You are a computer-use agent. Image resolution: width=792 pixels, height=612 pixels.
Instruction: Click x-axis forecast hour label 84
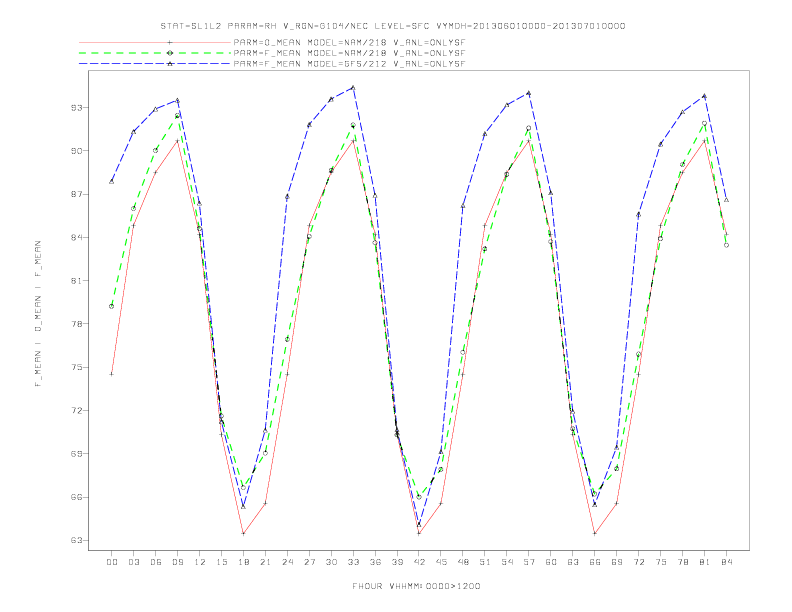click(726, 562)
